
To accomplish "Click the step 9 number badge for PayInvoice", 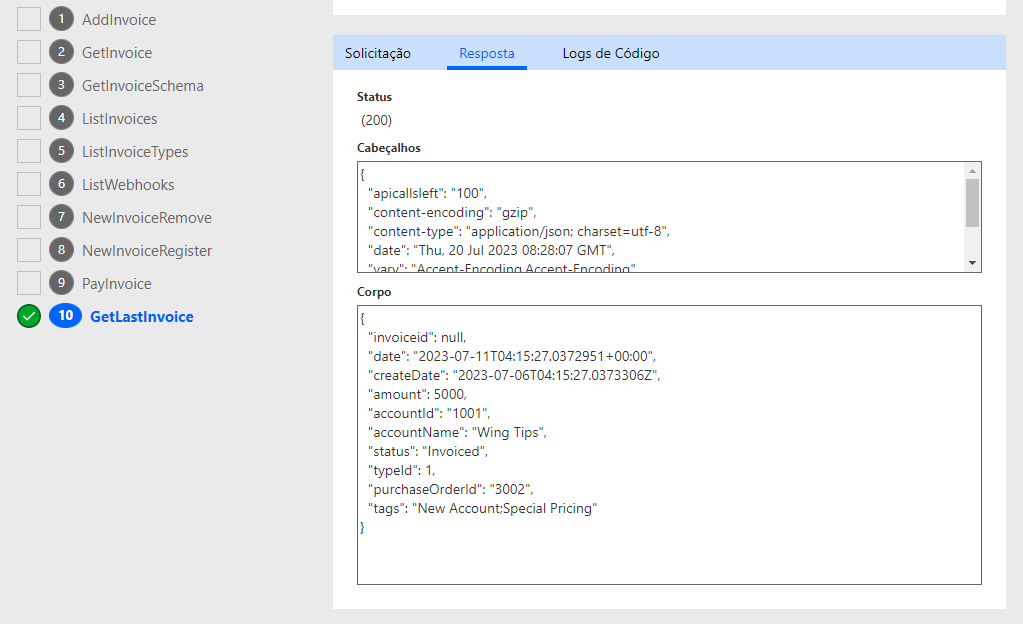I will point(61,283).
